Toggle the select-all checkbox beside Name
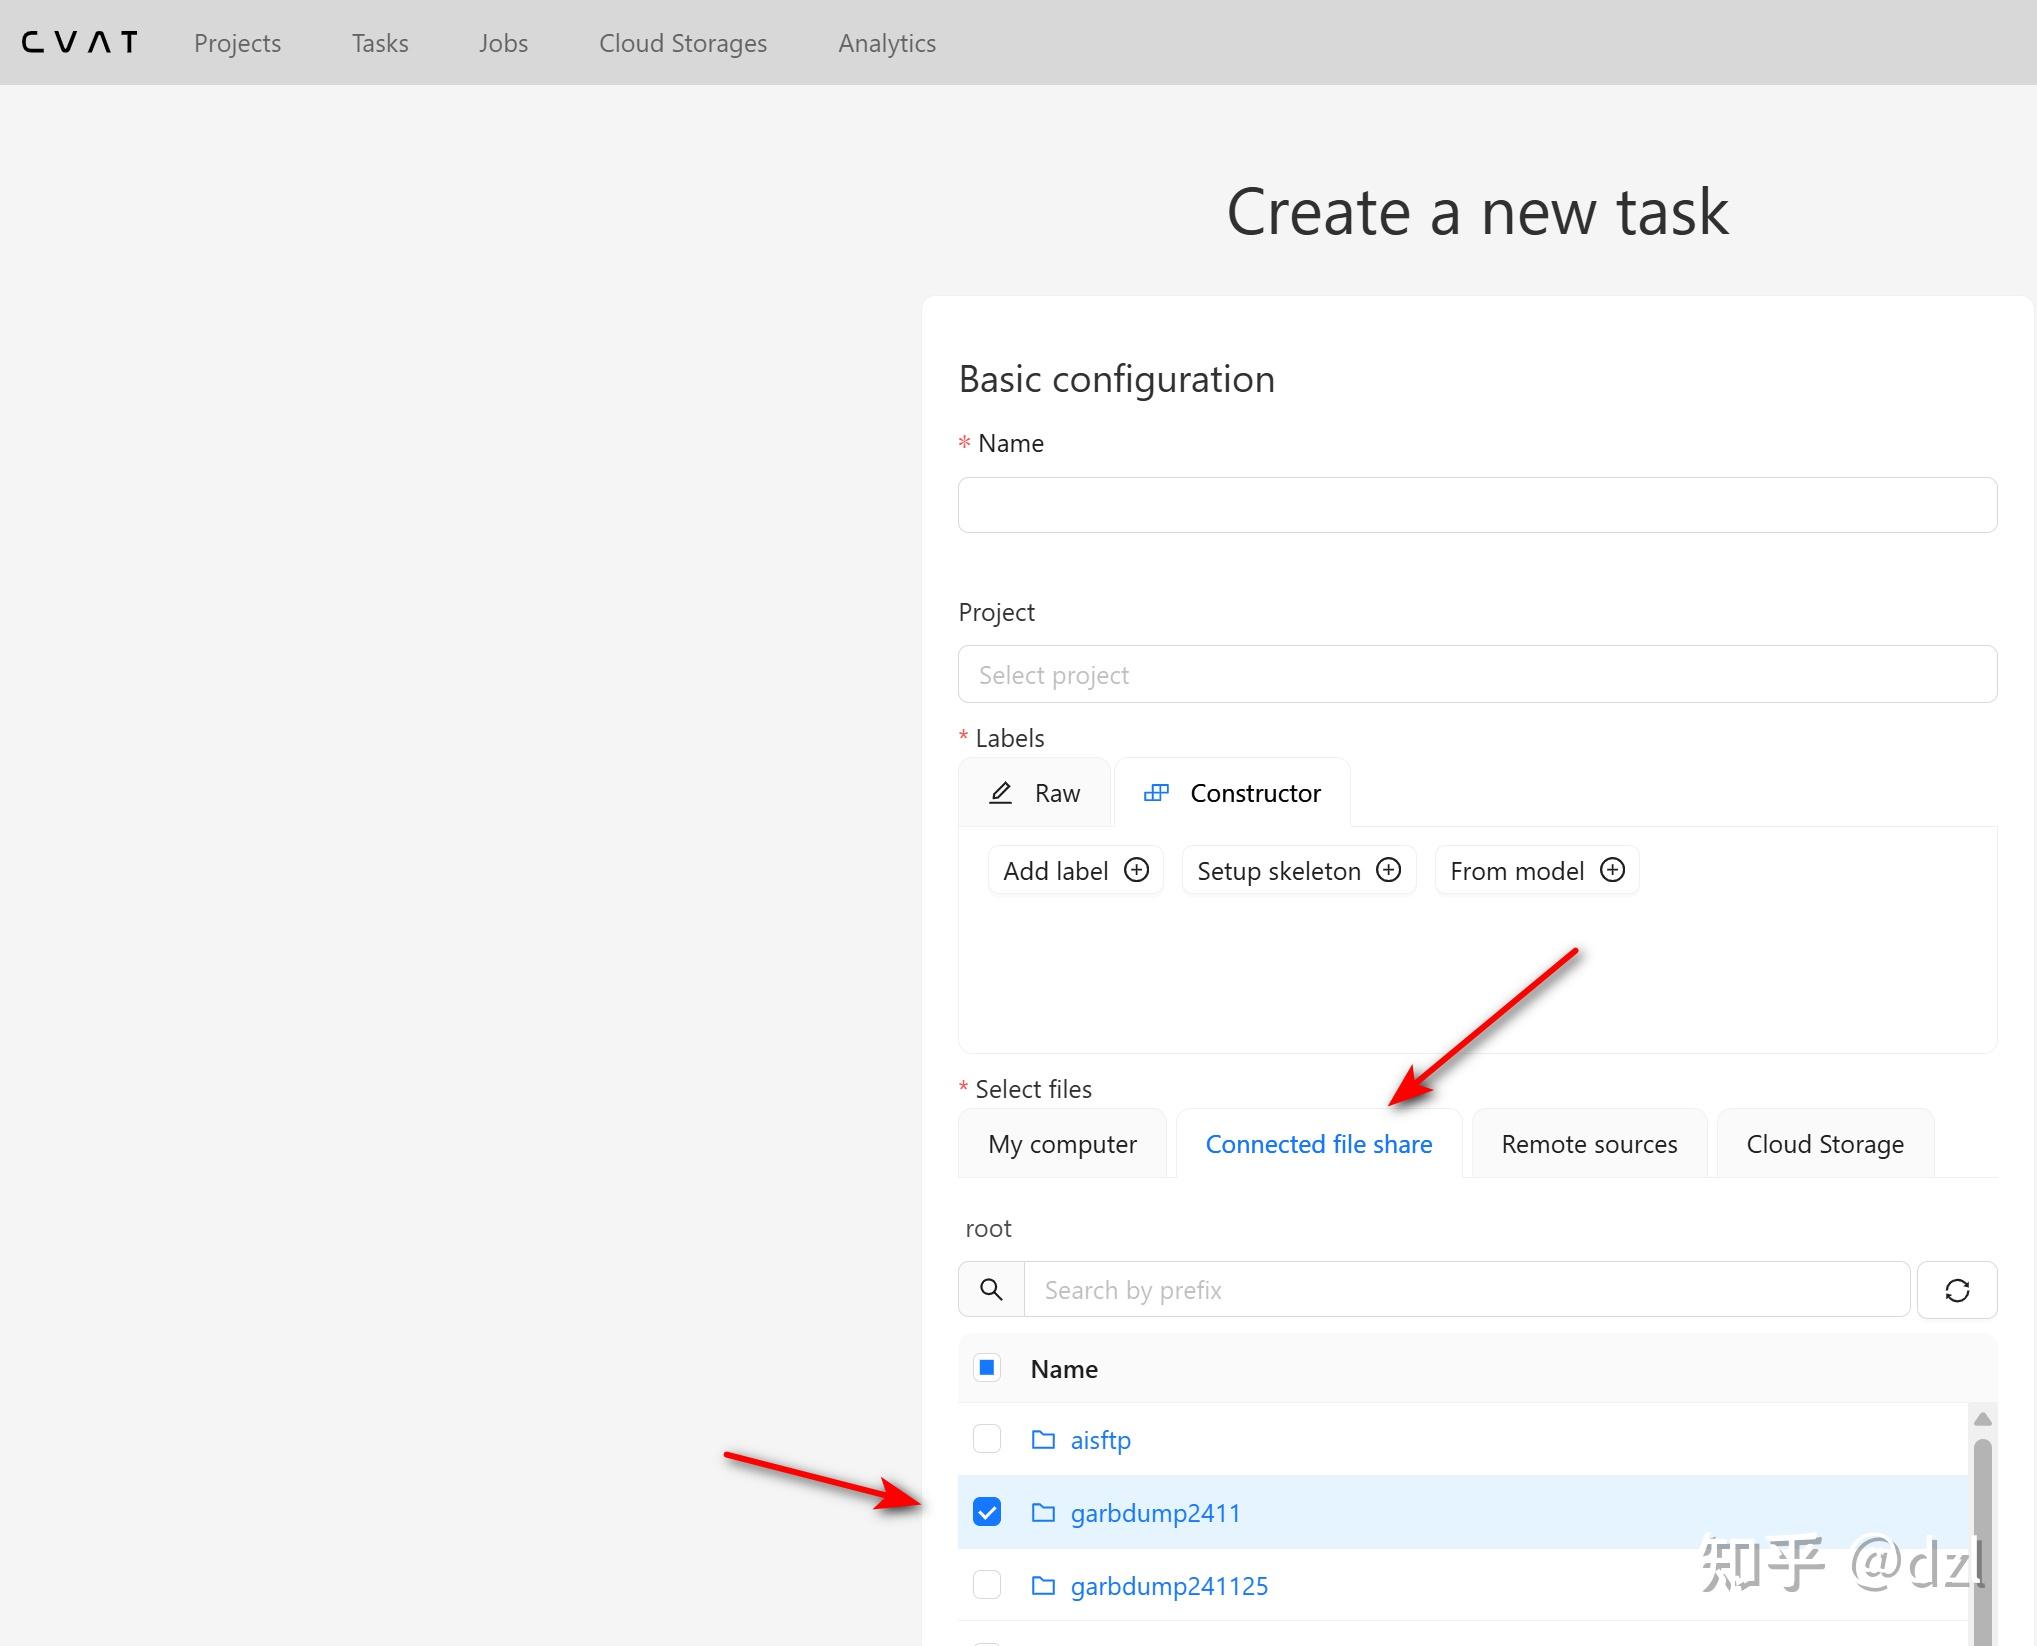 (987, 1367)
